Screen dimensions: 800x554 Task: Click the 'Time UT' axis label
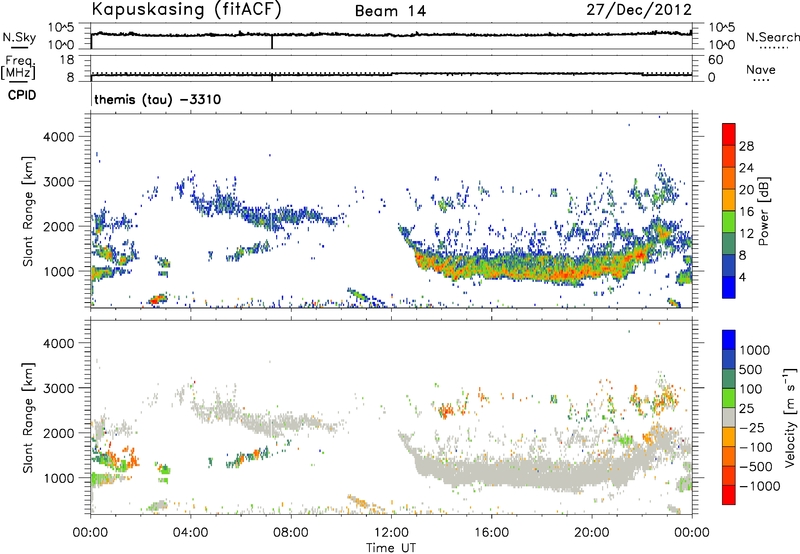tap(391, 548)
